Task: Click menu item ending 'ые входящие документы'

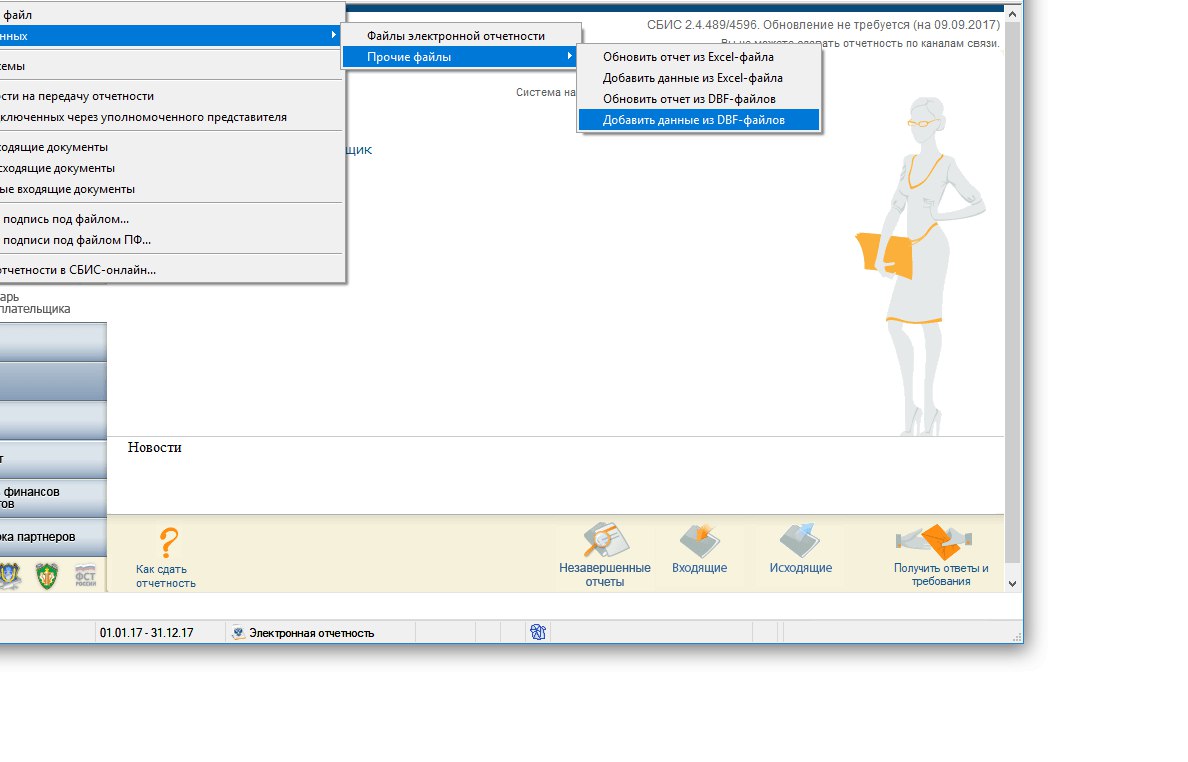Action: pyautogui.click(x=171, y=189)
